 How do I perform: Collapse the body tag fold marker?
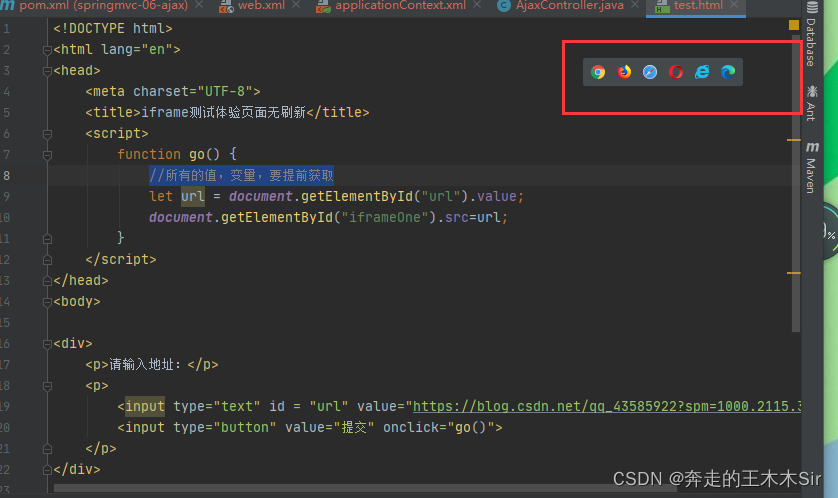pyautogui.click(x=47, y=302)
